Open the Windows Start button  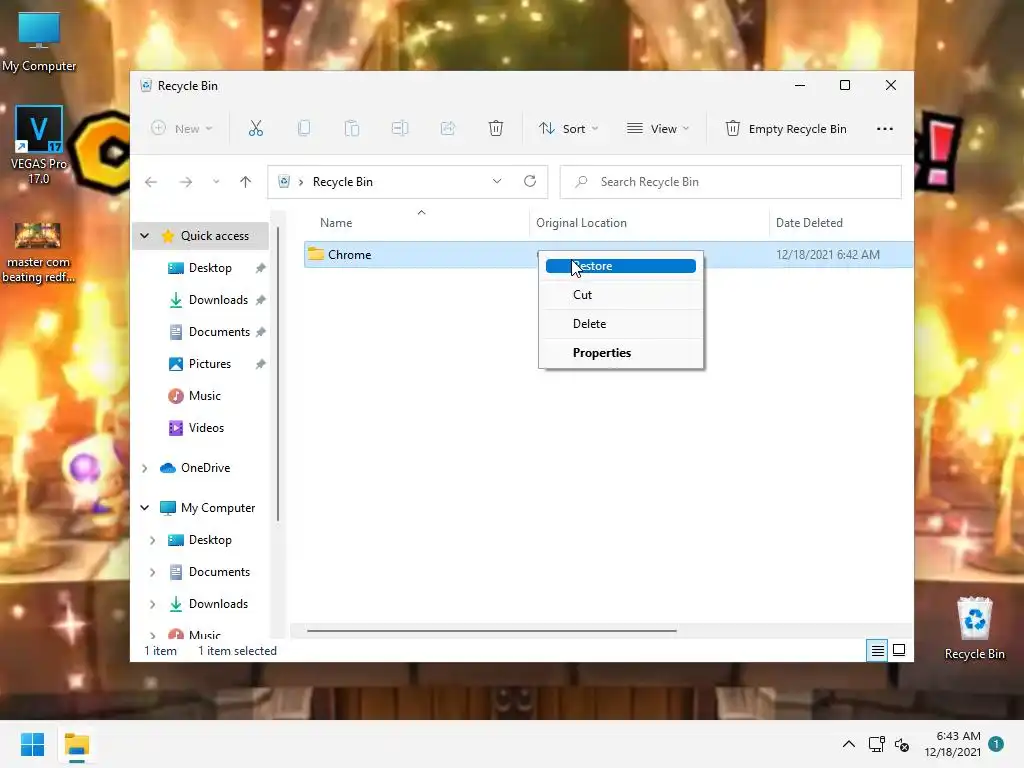[x=33, y=744]
